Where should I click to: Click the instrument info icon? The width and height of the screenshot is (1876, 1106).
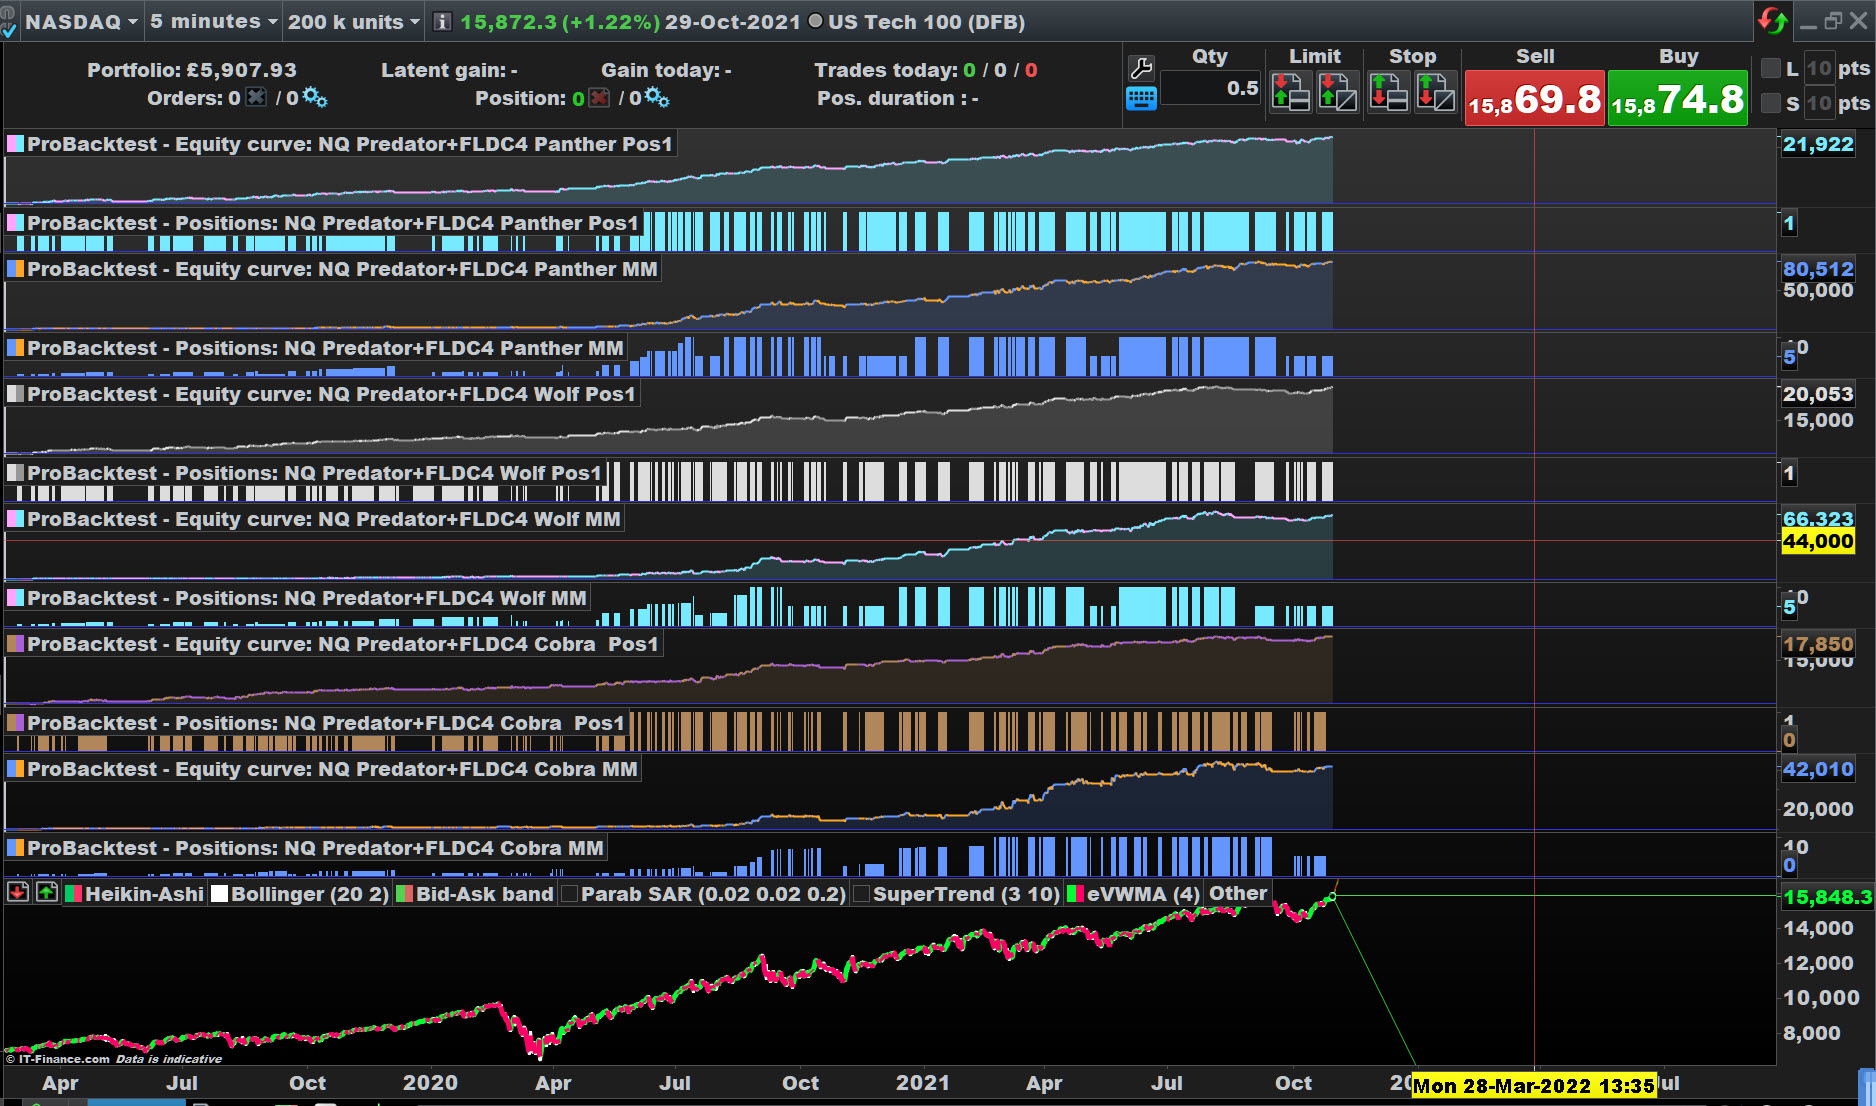(442, 22)
